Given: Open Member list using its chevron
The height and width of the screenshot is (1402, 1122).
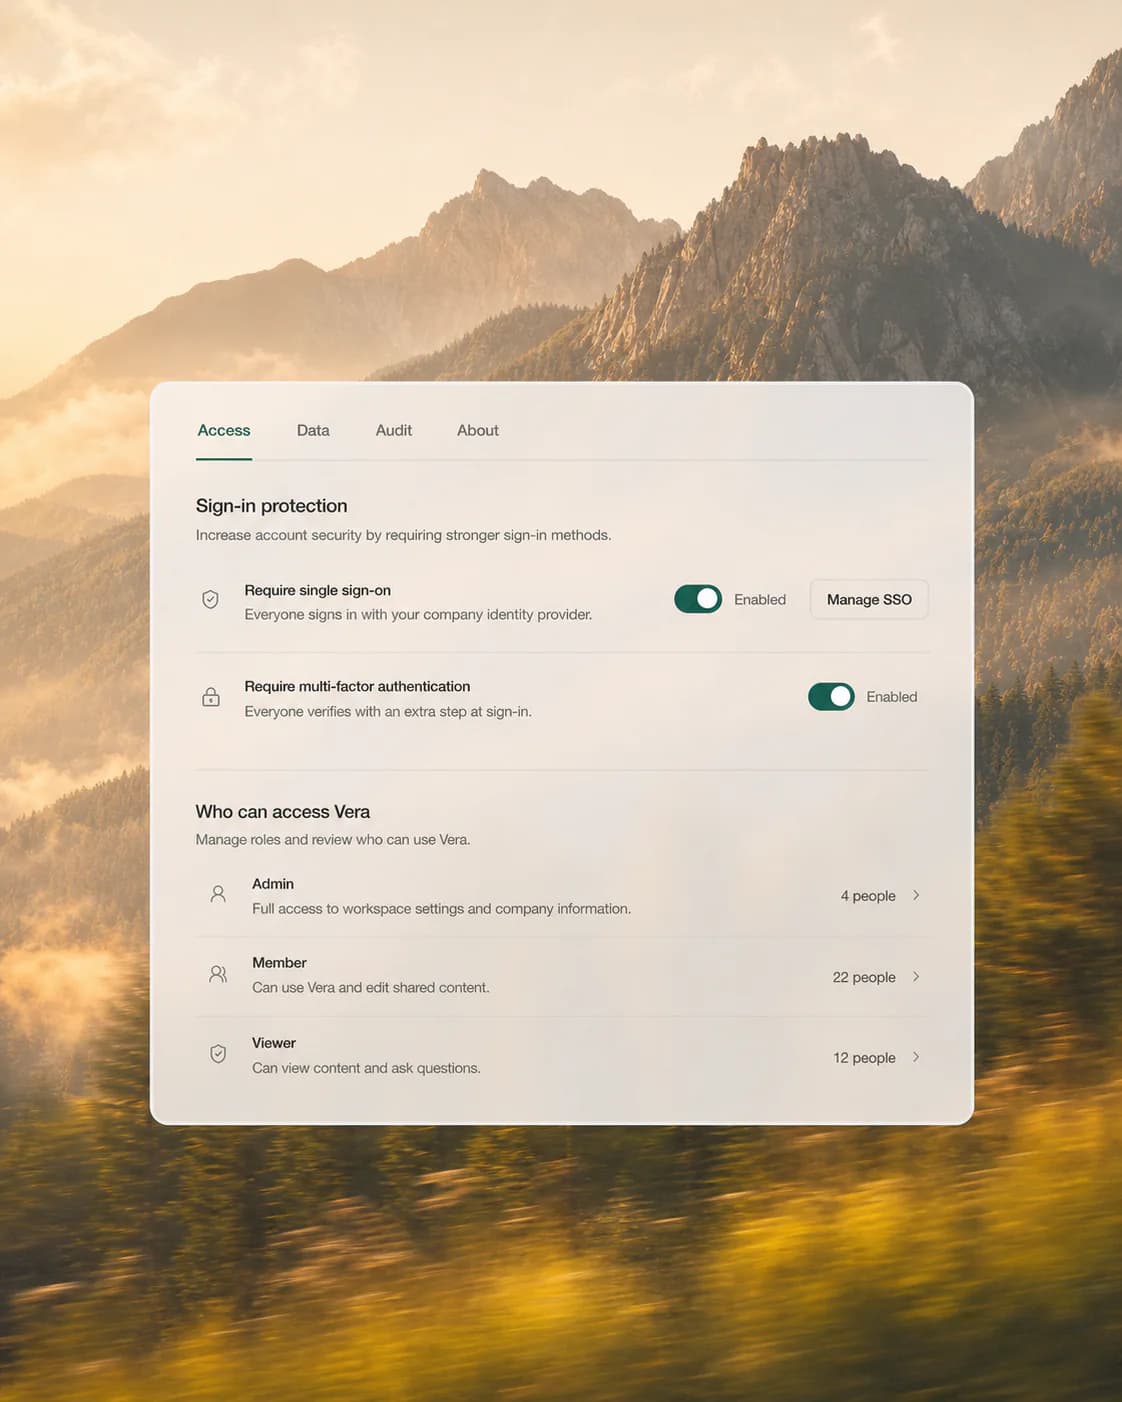Looking at the screenshot, I should [916, 976].
